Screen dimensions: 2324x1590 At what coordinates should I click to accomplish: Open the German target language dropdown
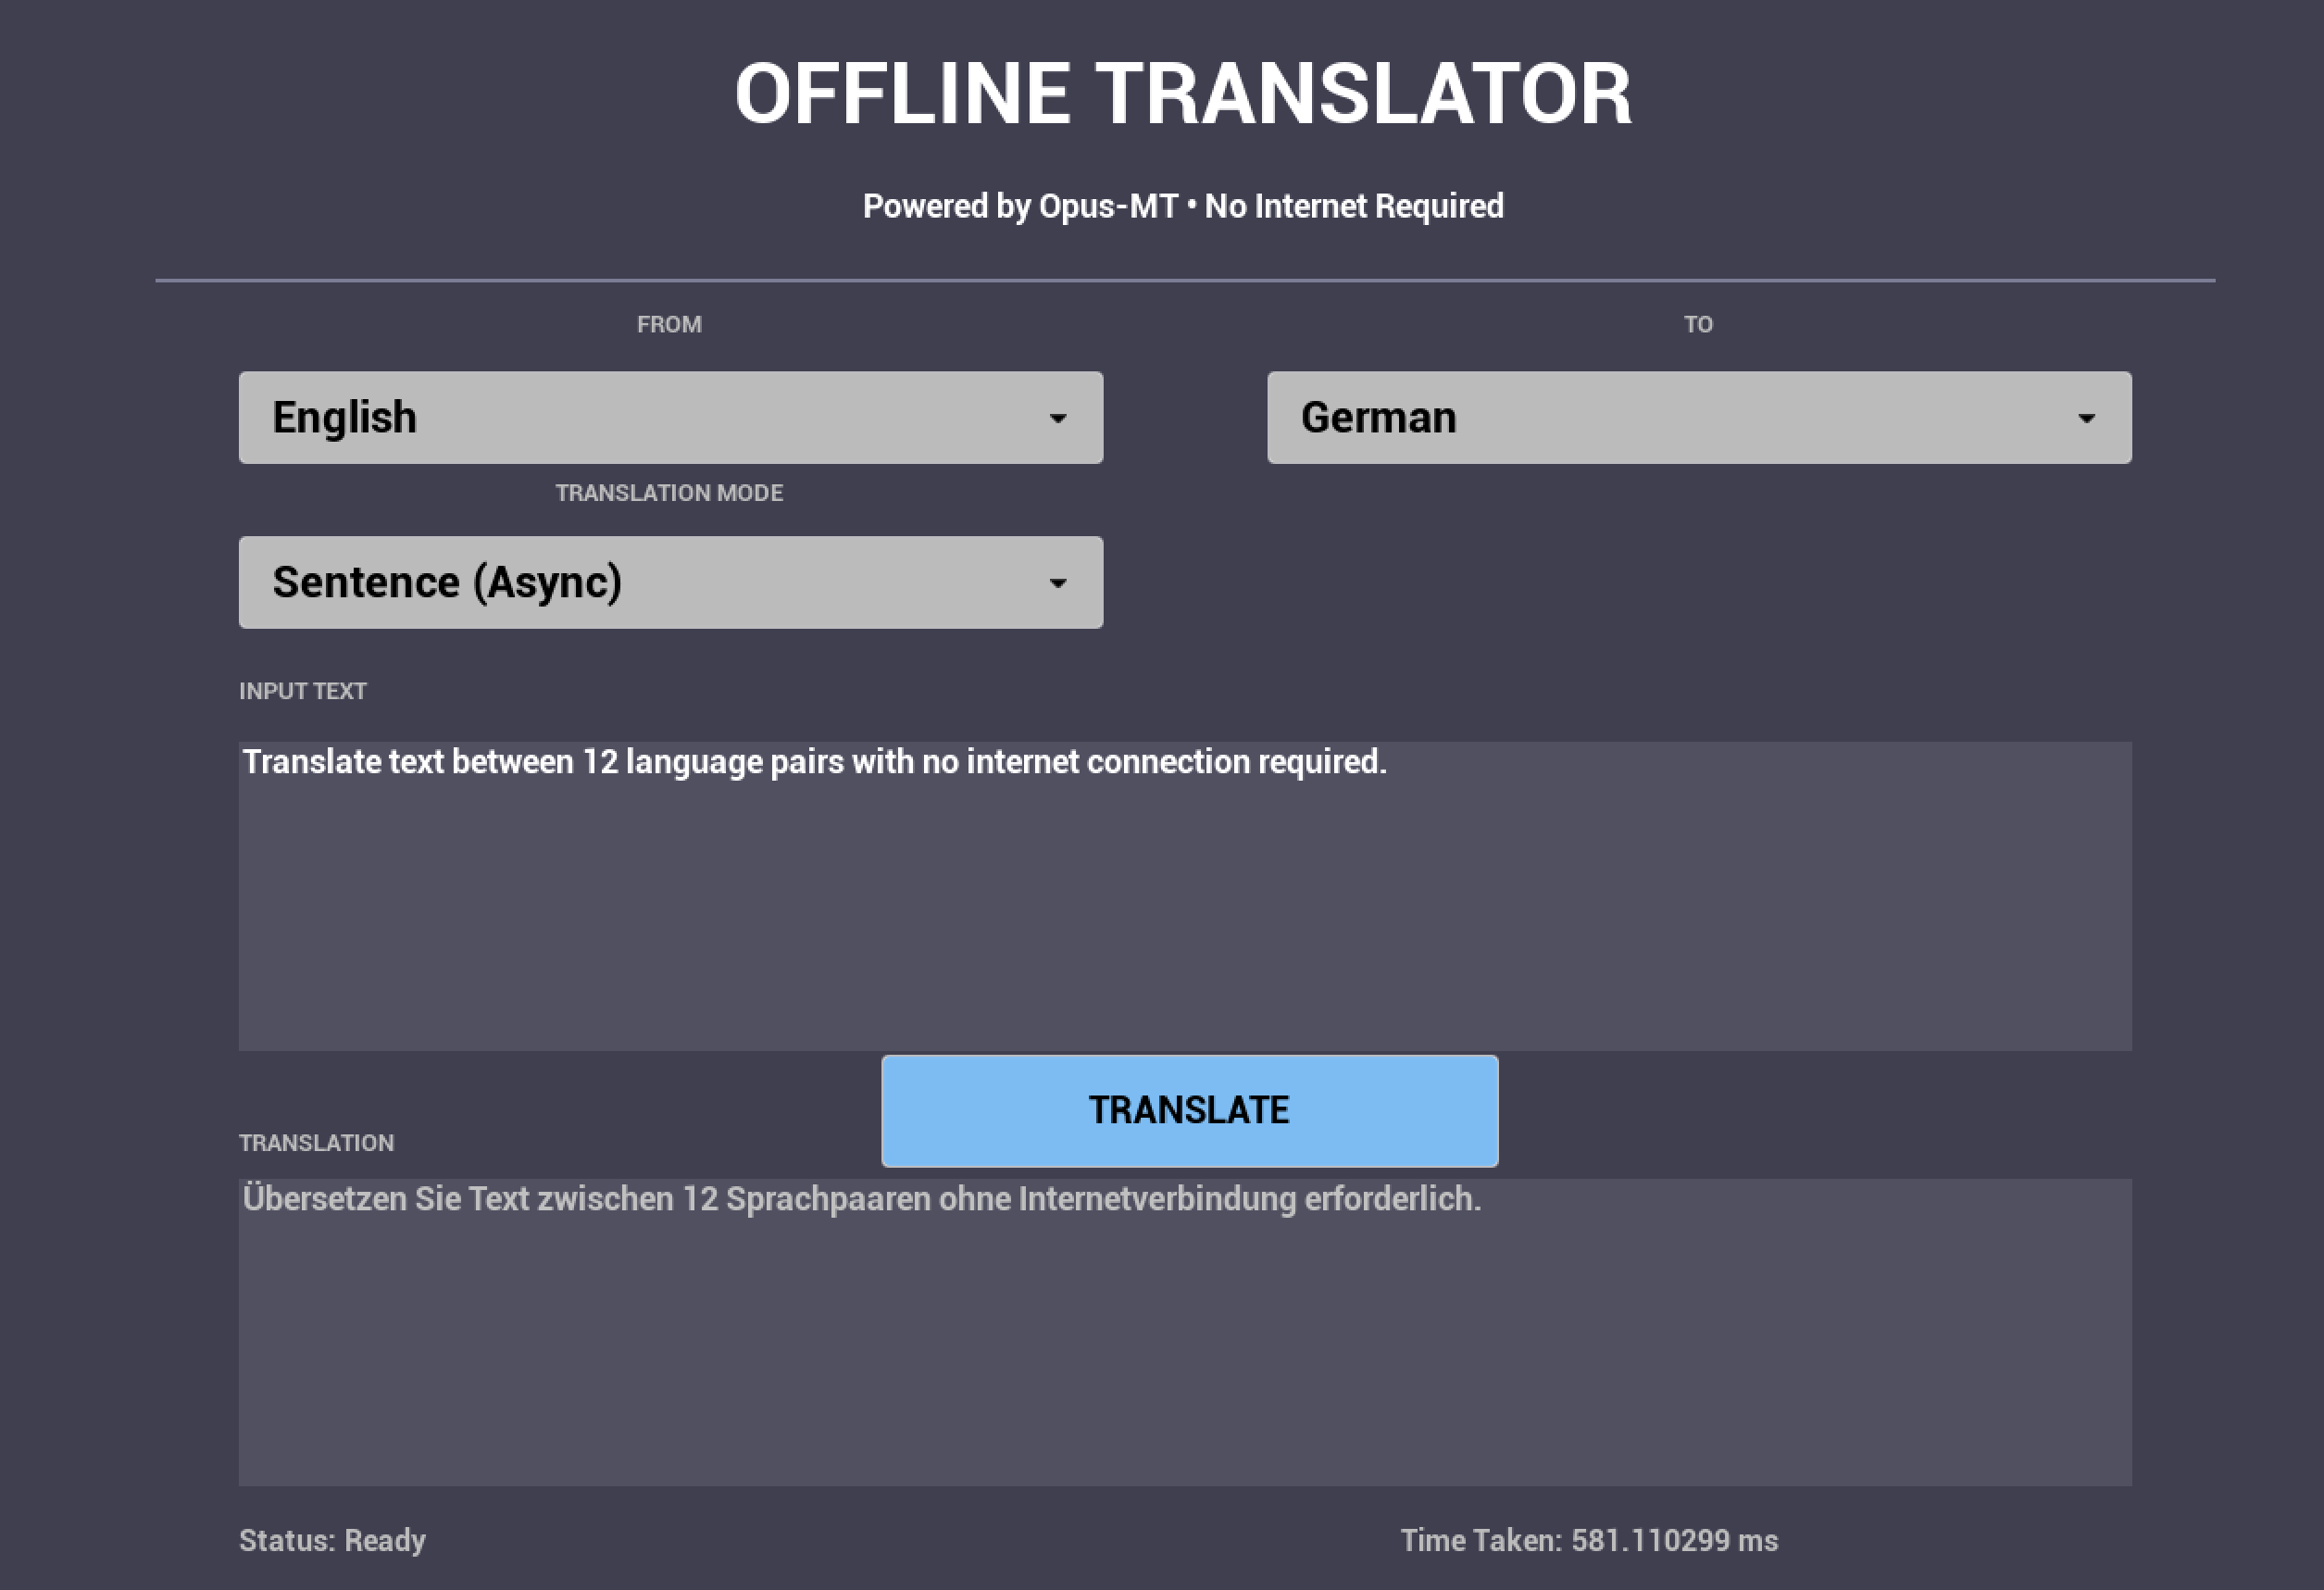tap(1699, 417)
